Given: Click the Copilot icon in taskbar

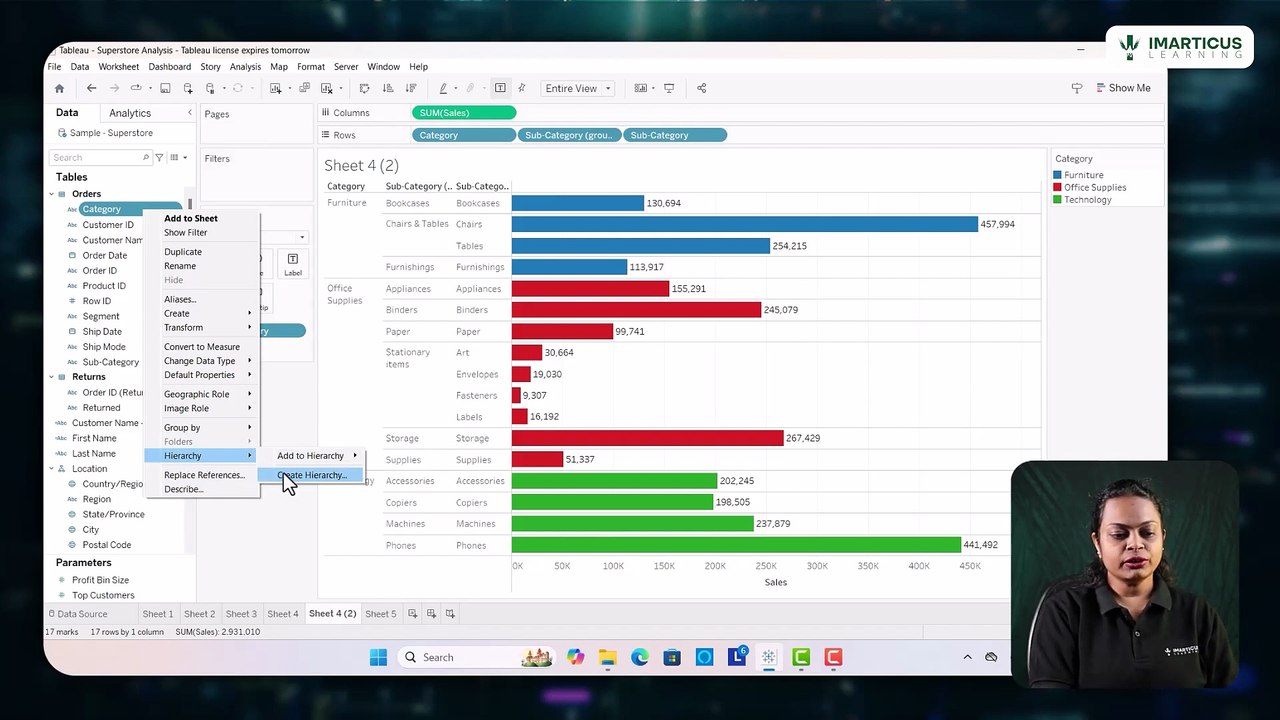Looking at the screenshot, I should coord(575,657).
